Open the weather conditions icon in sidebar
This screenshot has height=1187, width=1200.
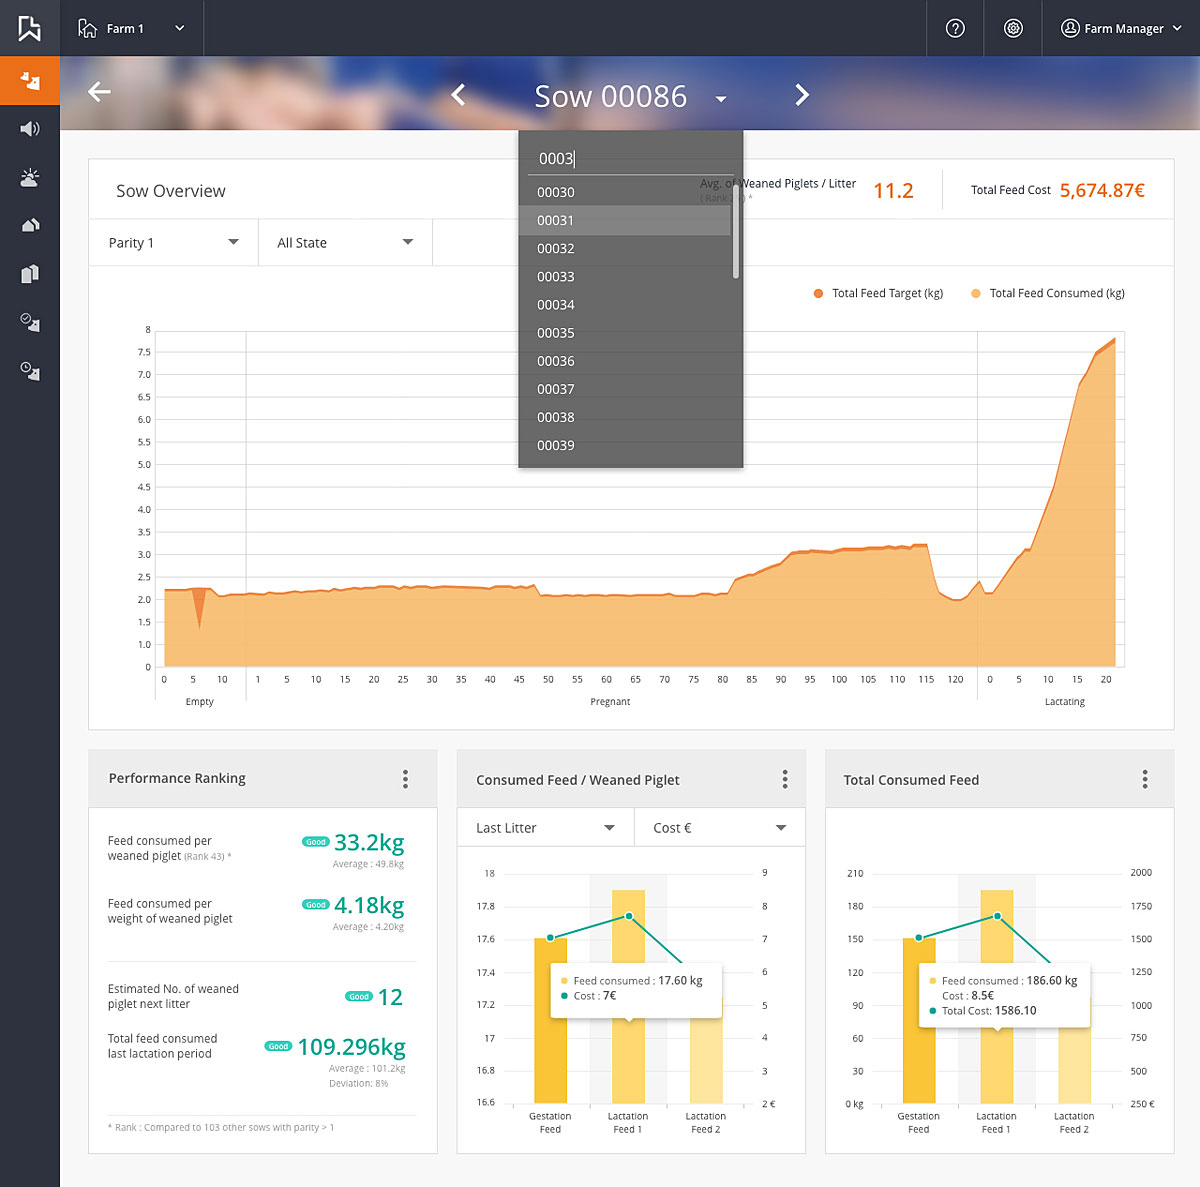pos(29,177)
